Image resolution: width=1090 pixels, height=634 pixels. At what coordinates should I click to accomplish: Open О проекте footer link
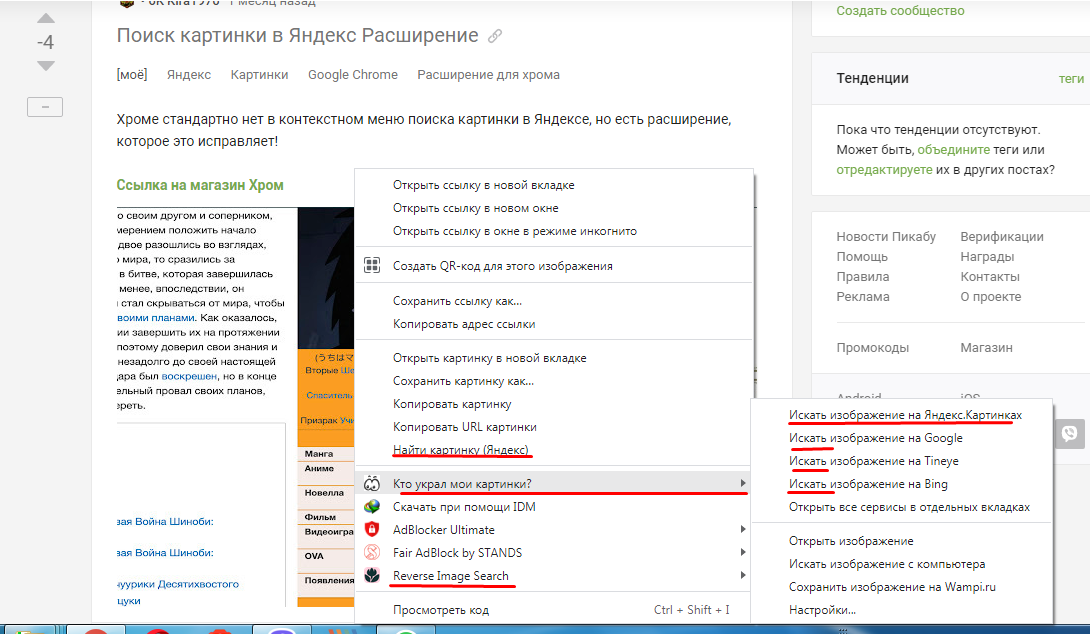click(x=991, y=297)
